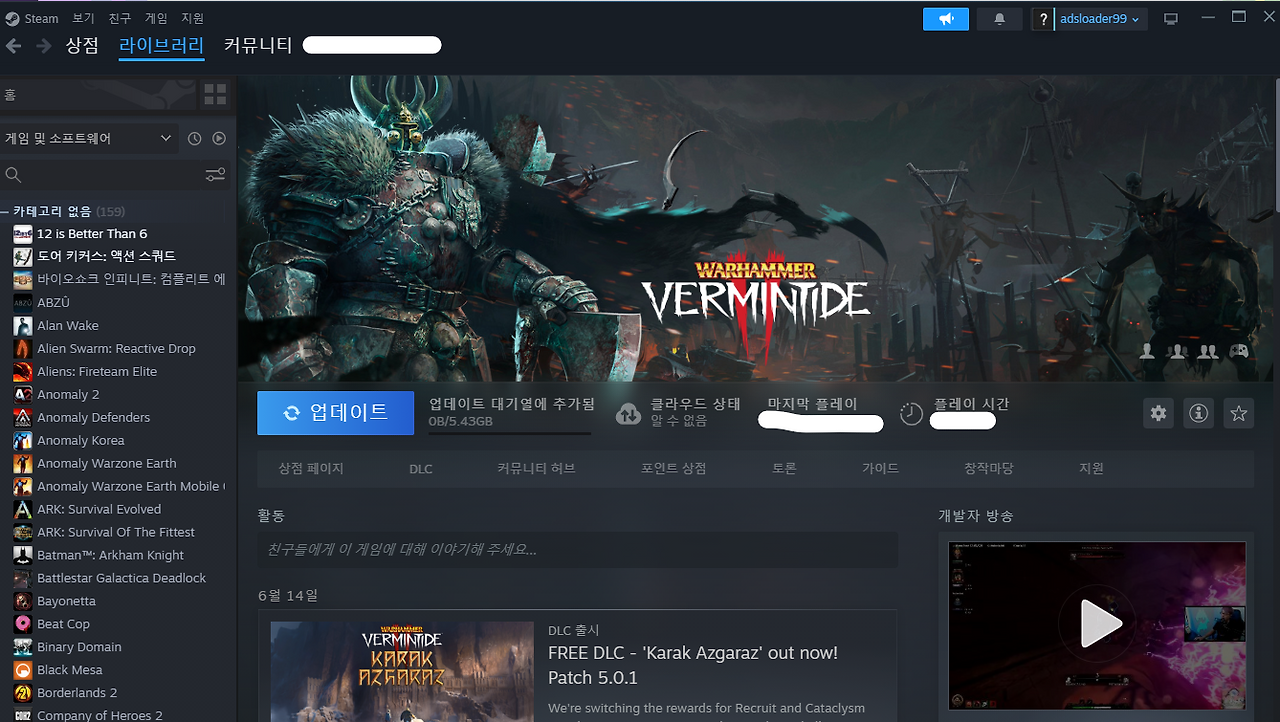Screen dimensions: 1280x722
Task: Click ARK: Survival Evolved game icon
Action: (x=23, y=509)
